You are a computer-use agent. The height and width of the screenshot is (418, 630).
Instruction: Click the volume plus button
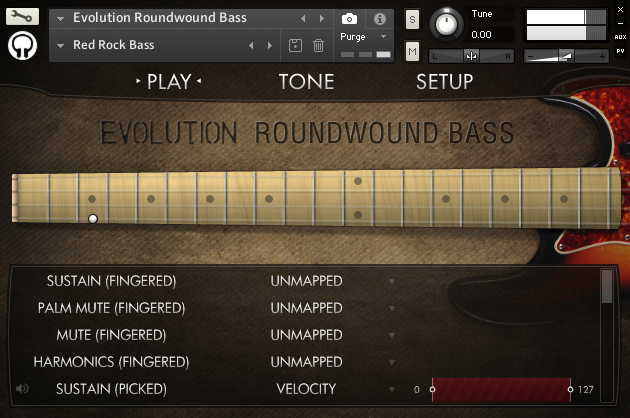(602, 56)
